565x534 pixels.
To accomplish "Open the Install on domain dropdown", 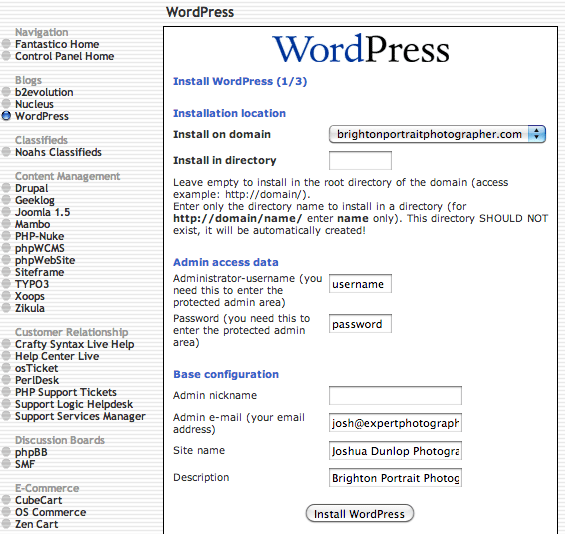I will 437,134.
